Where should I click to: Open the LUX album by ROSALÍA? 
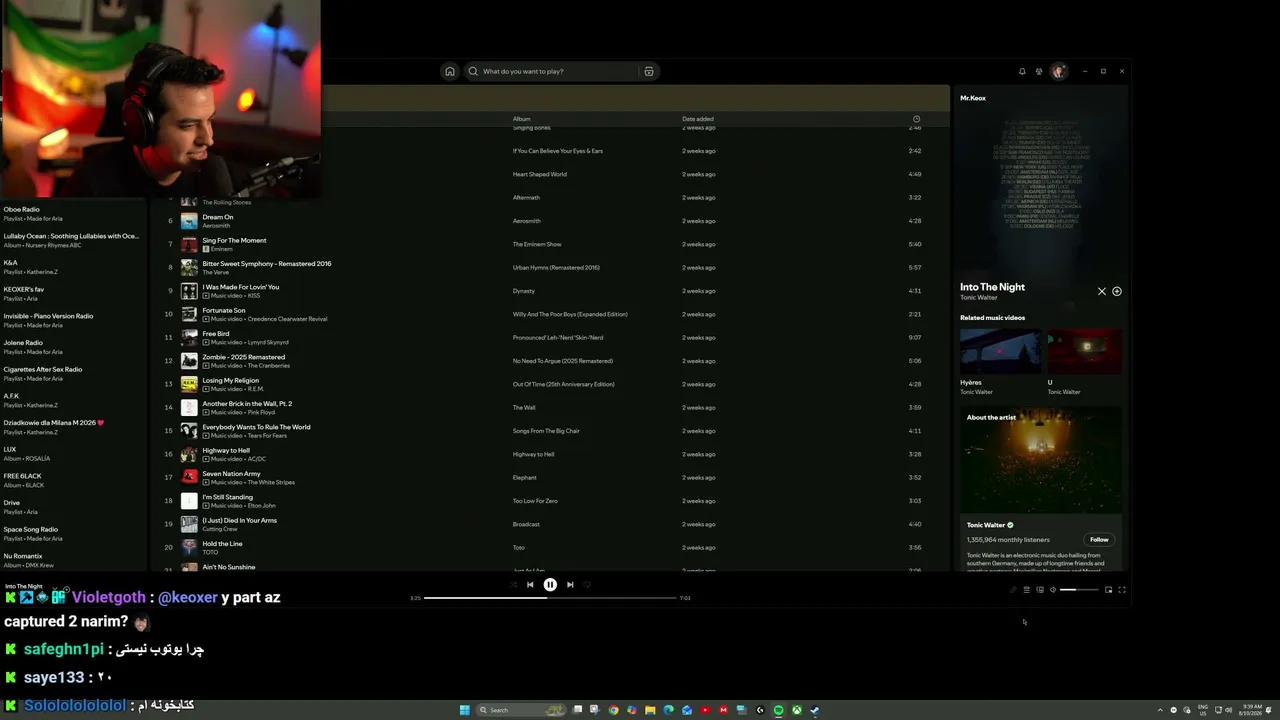point(72,454)
